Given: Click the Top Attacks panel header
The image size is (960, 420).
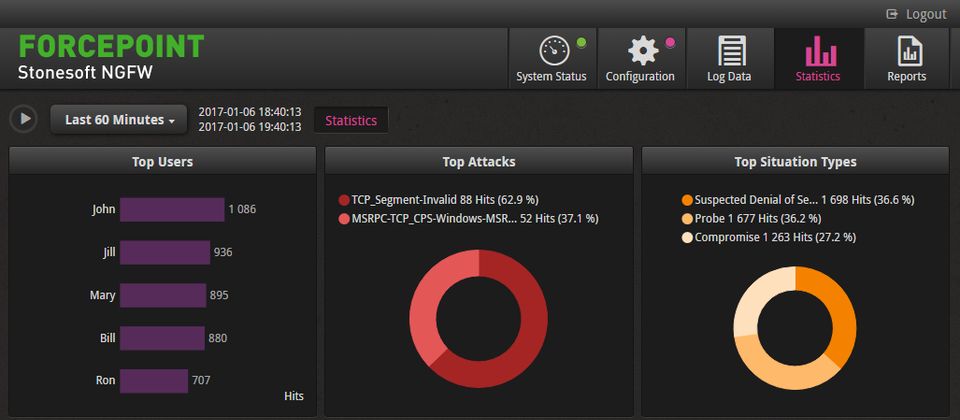Looking at the screenshot, I should [479, 161].
